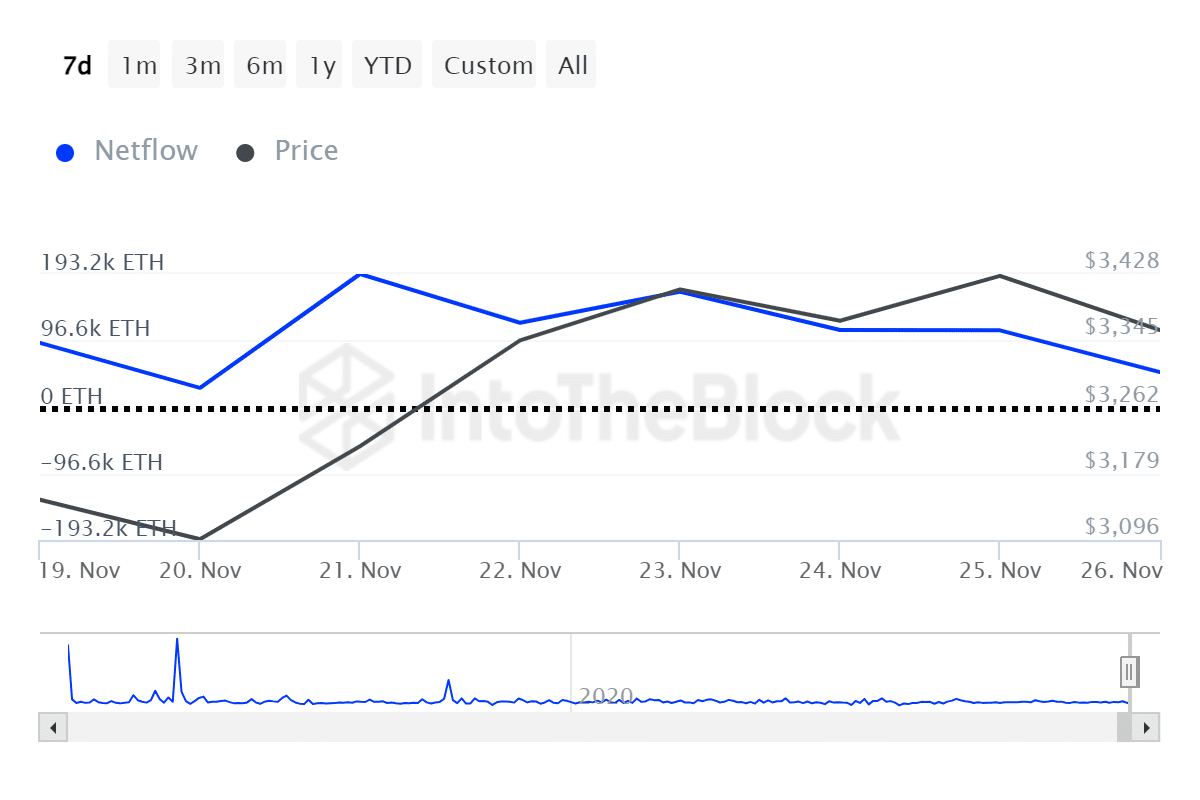Click the navigator right scroll arrow
Screen dimensions: 1200x800
pyautogui.click(x=1147, y=727)
